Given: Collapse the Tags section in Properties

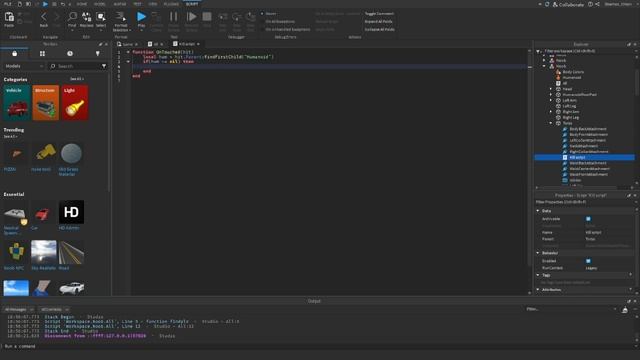Looking at the screenshot, I should (538, 275).
